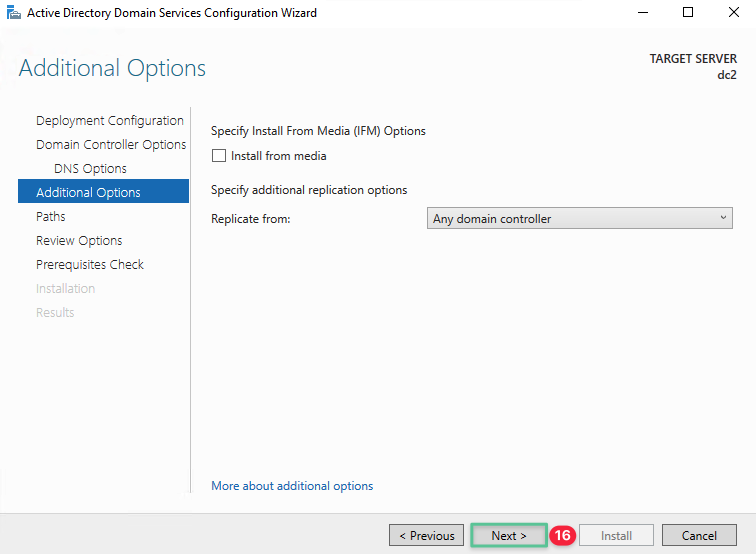The image size is (756, 554).
Task: Open the Prerequisites Check step
Action: [x=90, y=265]
